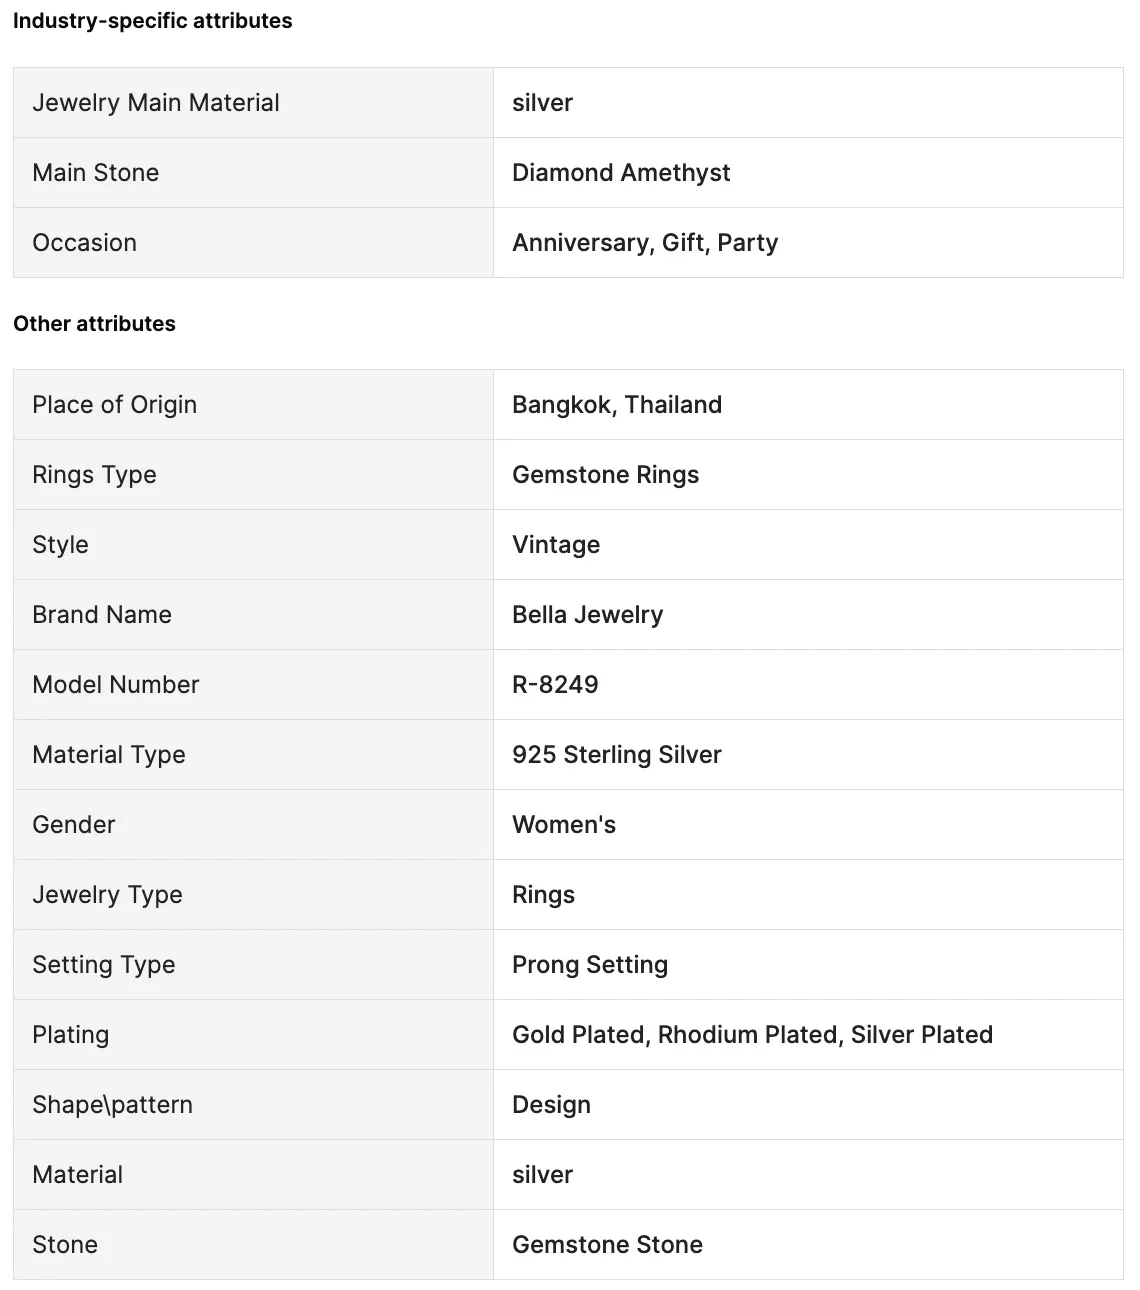Select the Vintage style value
The height and width of the screenshot is (1290, 1140).
tap(556, 545)
